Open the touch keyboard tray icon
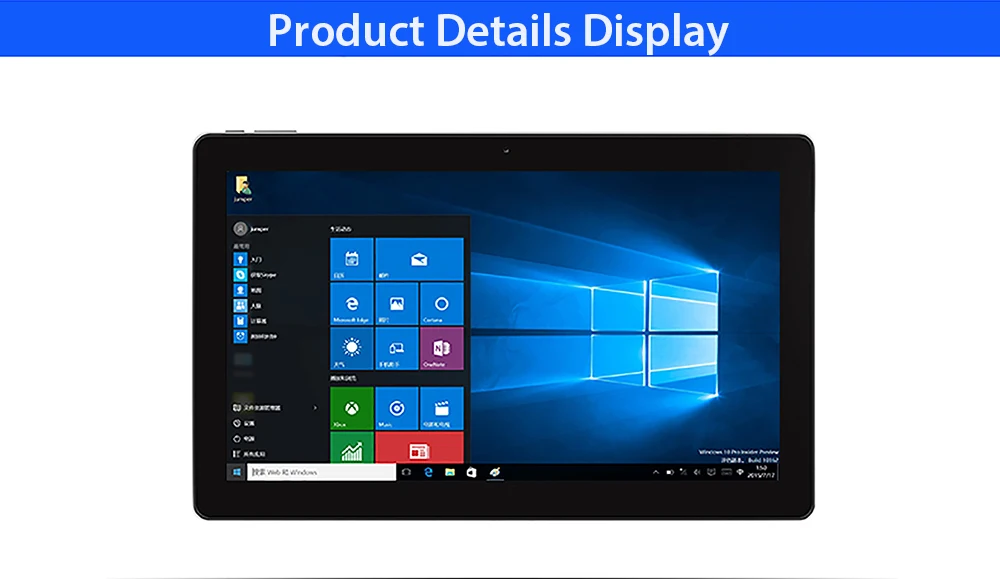 tap(726, 472)
